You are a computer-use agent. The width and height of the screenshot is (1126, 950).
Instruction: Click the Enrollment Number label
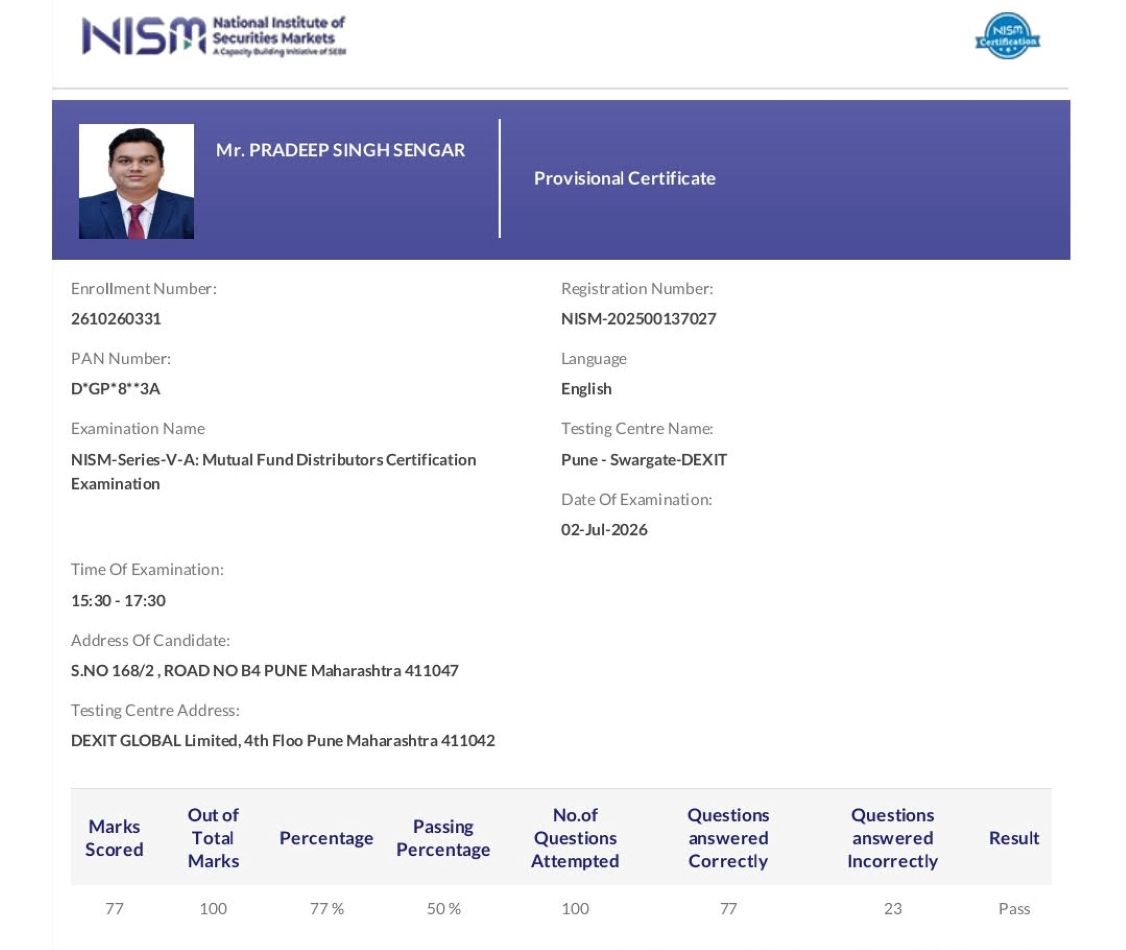coord(144,289)
